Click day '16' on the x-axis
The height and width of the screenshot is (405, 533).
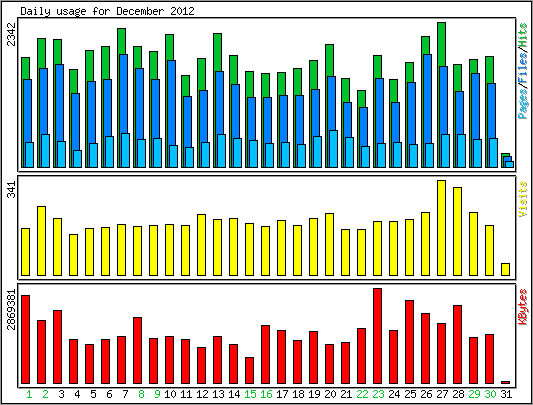(266, 394)
